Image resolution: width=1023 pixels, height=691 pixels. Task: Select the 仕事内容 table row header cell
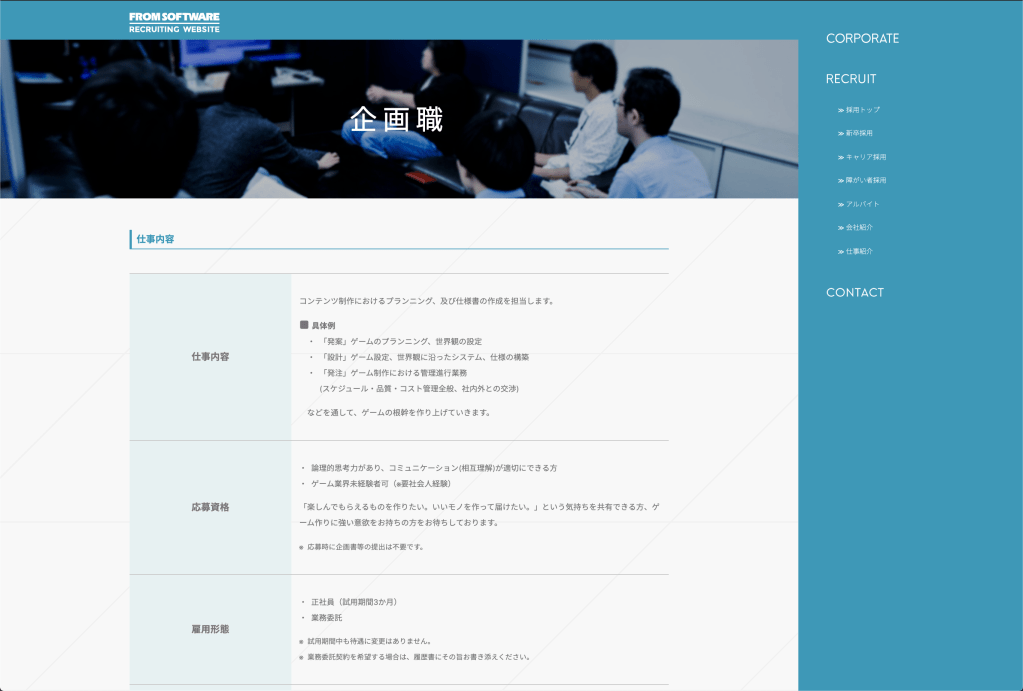coord(210,357)
